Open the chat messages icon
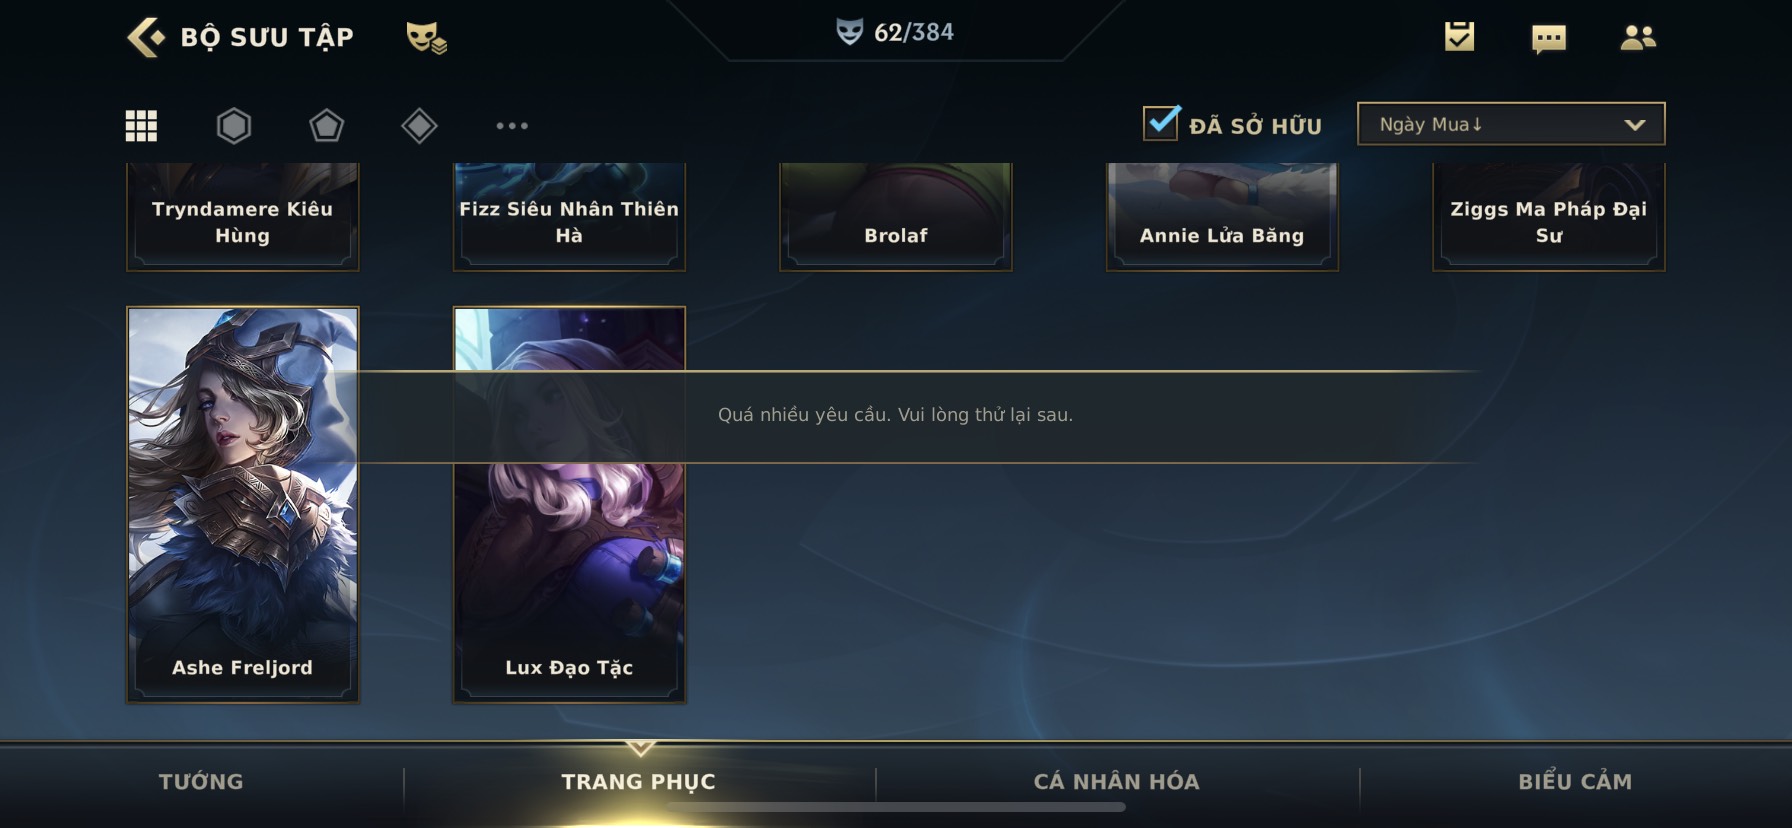 pyautogui.click(x=1548, y=39)
